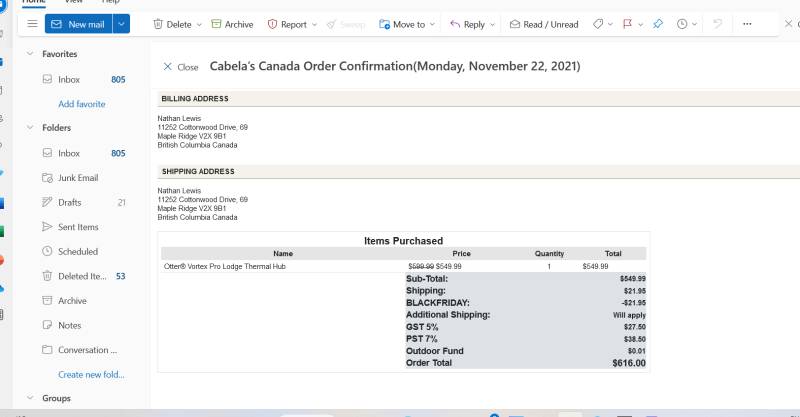Click the Add favorite link
The height and width of the screenshot is (417, 800).
[x=82, y=104]
